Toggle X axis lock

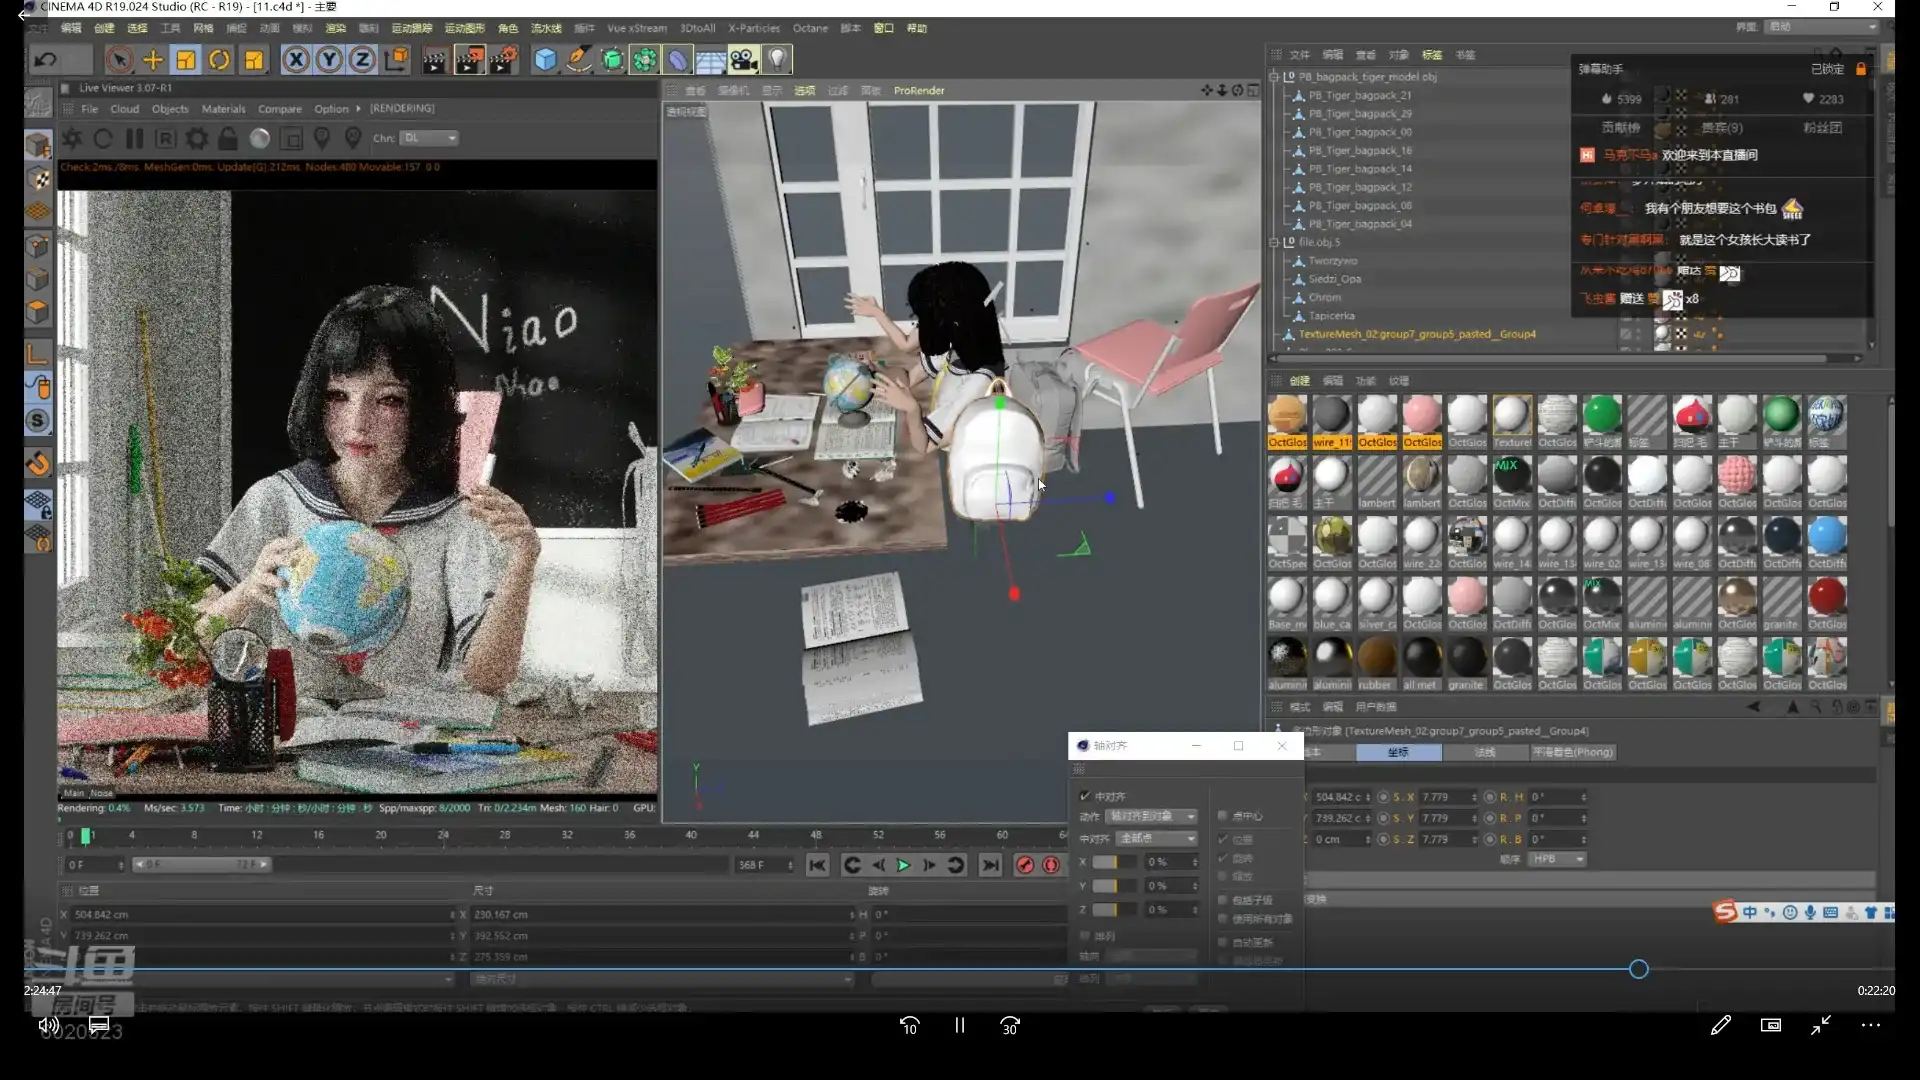296,60
